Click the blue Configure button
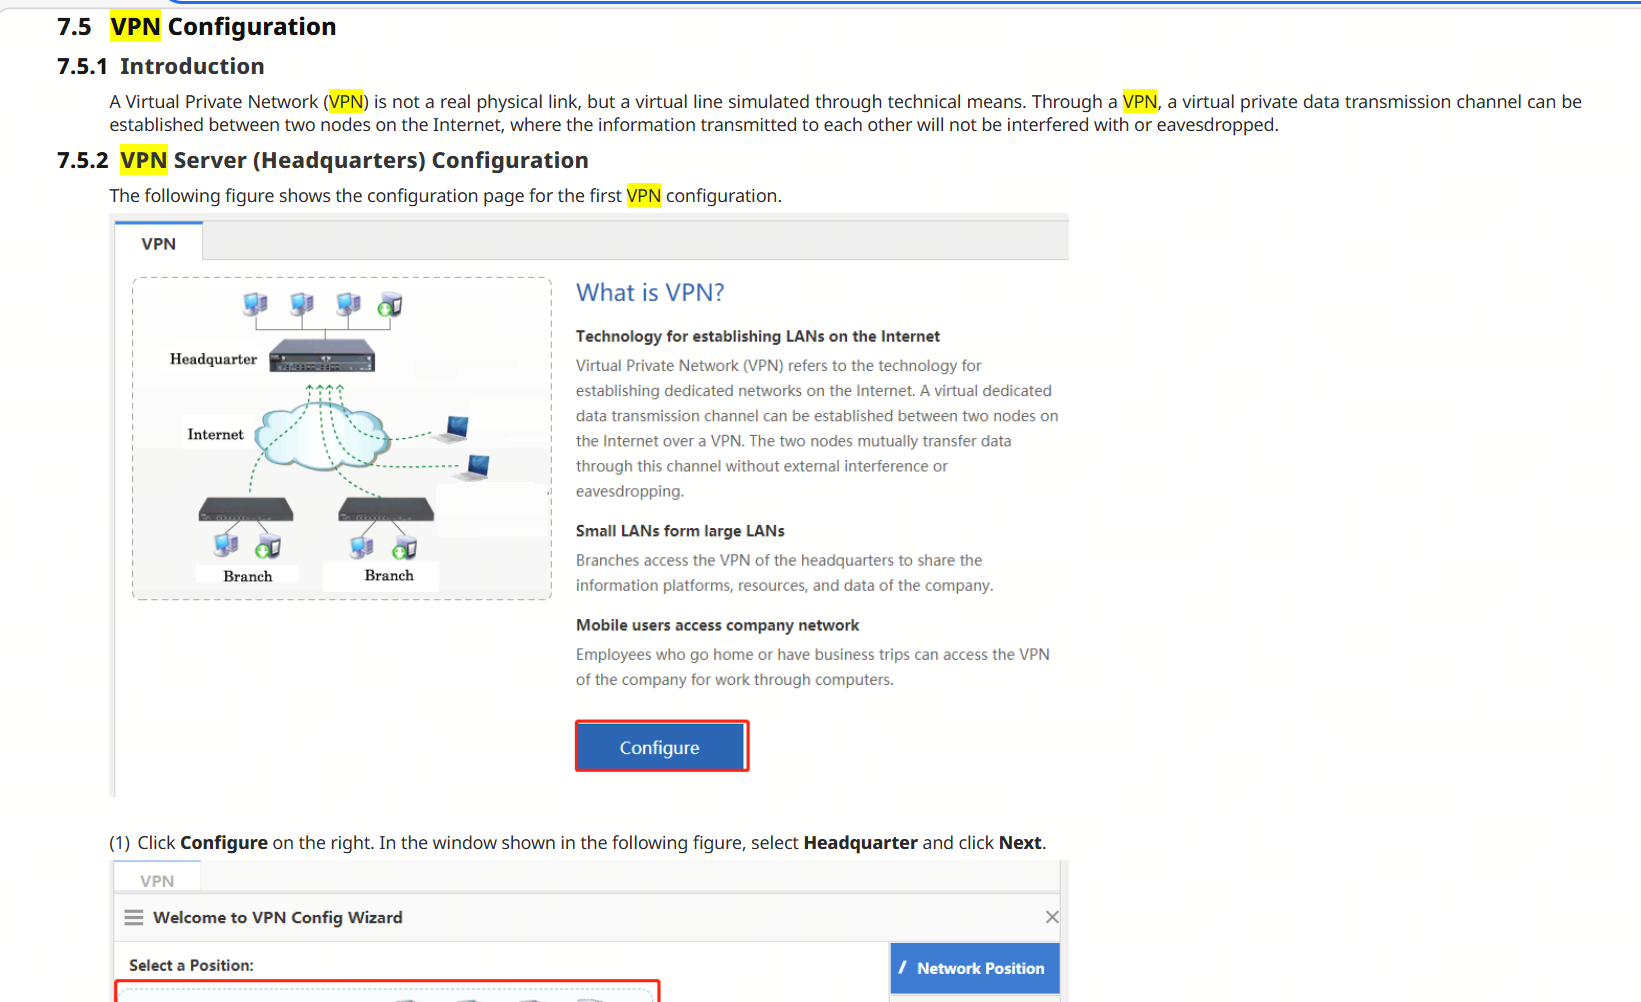This screenshot has width=1641, height=1002. tap(660, 747)
